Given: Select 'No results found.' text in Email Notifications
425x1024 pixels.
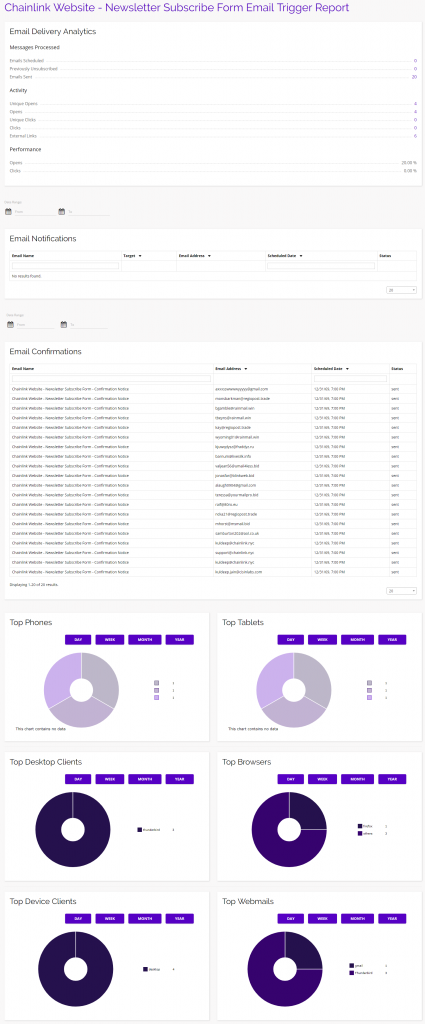Looking at the screenshot, I should tap(26, 276).
